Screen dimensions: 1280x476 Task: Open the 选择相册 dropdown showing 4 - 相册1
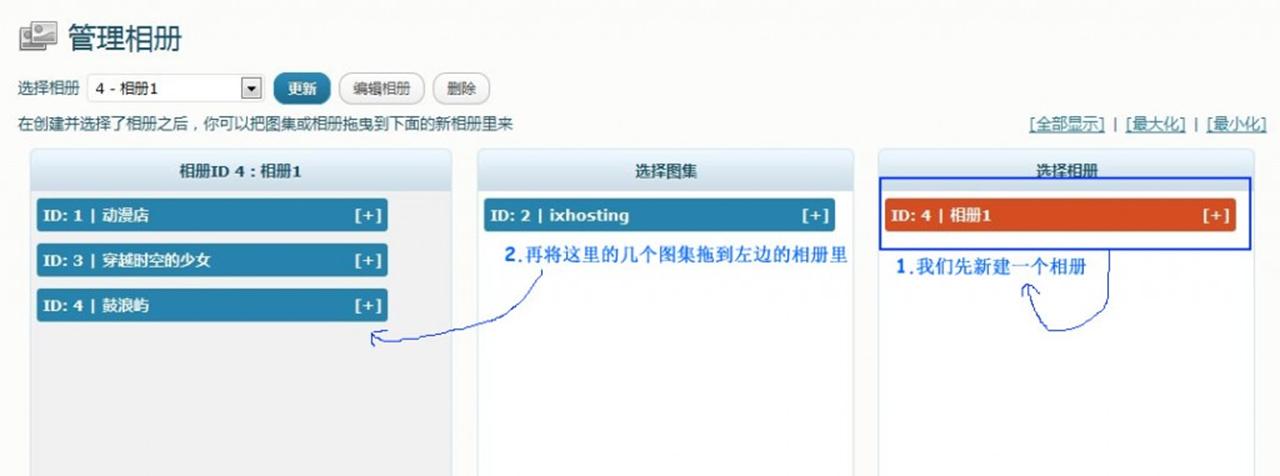tap(175, 89)
